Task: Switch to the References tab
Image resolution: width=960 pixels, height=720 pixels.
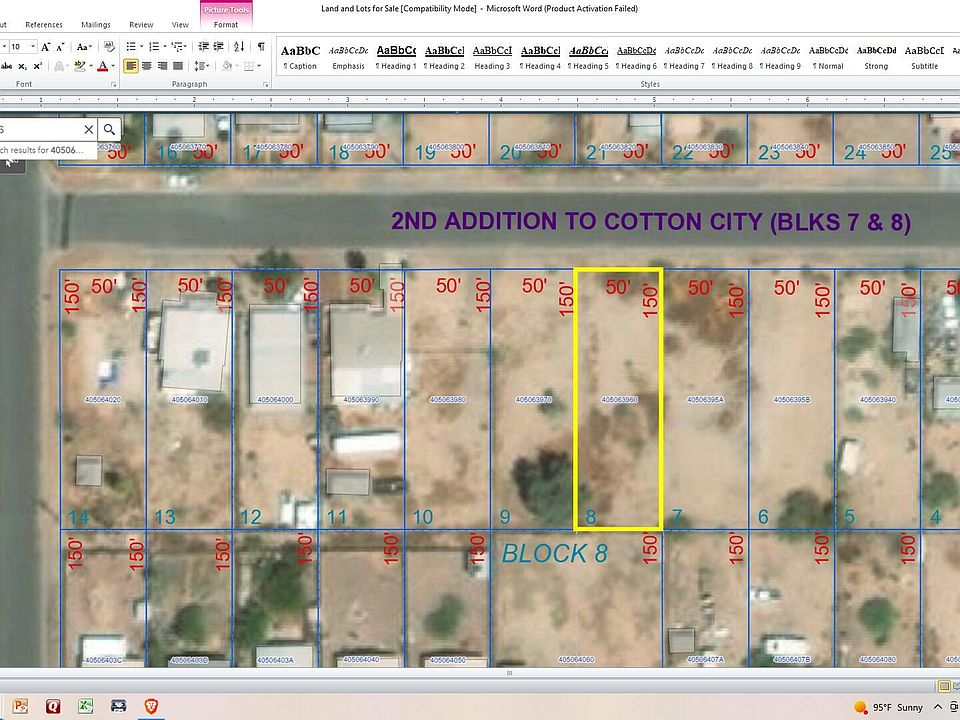Action: (x=44, y=25)
